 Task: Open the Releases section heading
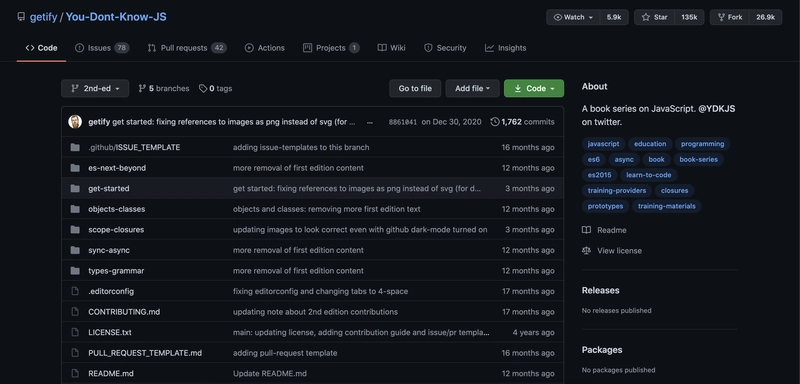click(601, 290)
